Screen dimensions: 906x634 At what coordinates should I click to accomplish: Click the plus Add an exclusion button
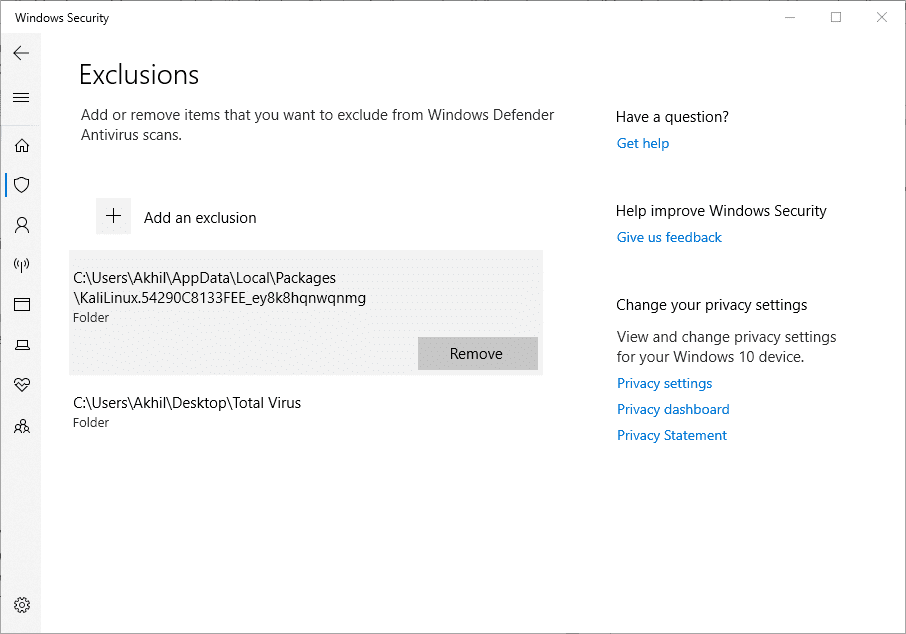114,216
